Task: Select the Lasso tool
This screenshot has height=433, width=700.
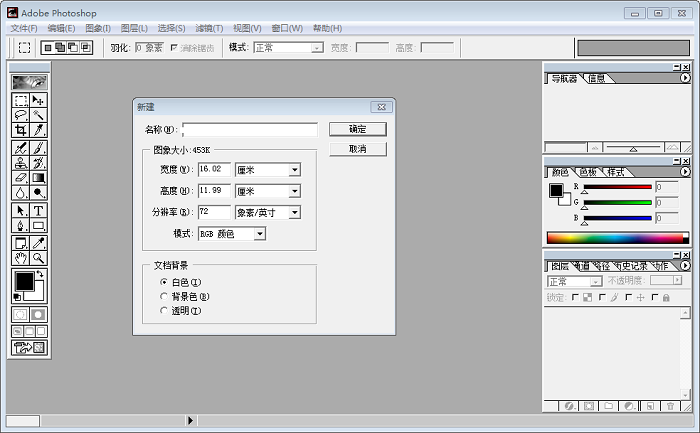Action: click(x=21, y=115)
